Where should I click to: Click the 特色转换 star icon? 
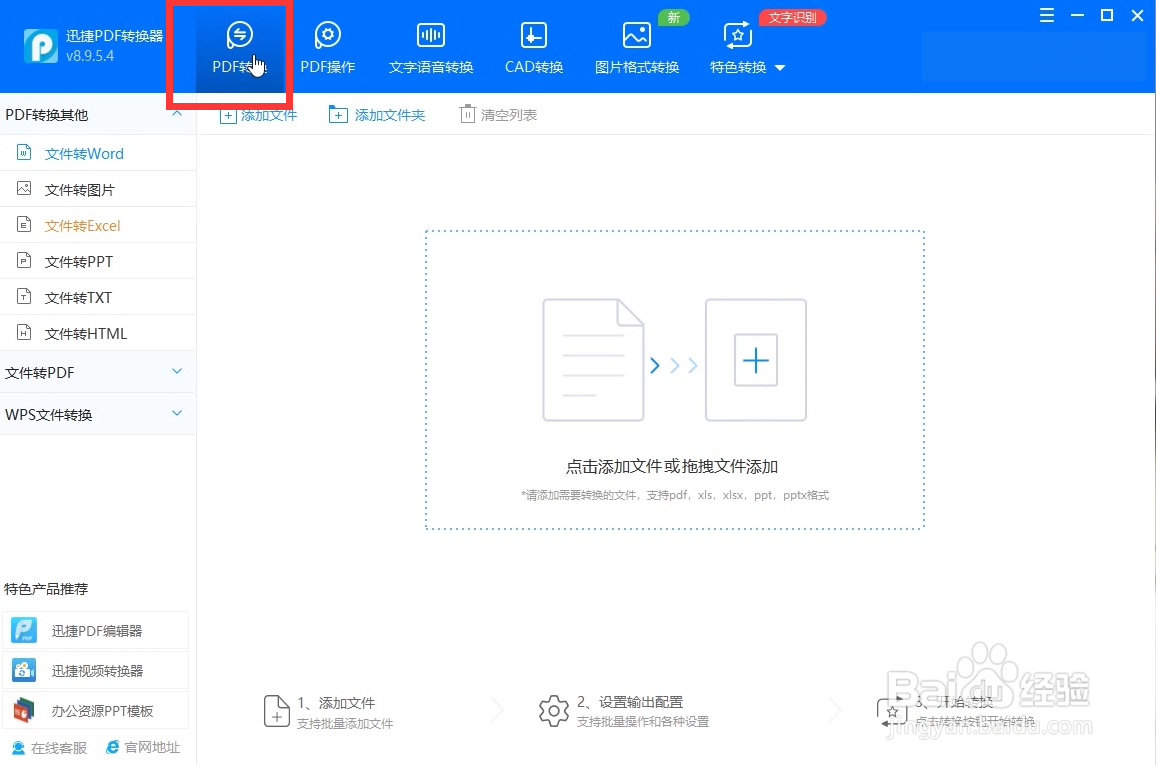pyautogui.click(x=738, y=35)
